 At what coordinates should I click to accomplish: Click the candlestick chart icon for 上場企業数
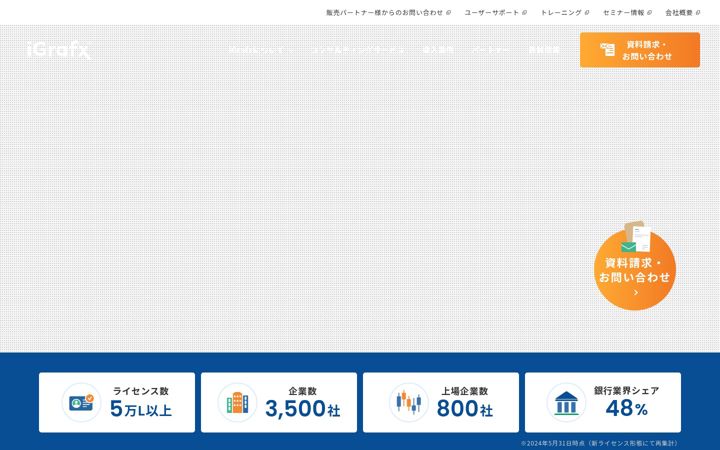[x=409, y=403]
